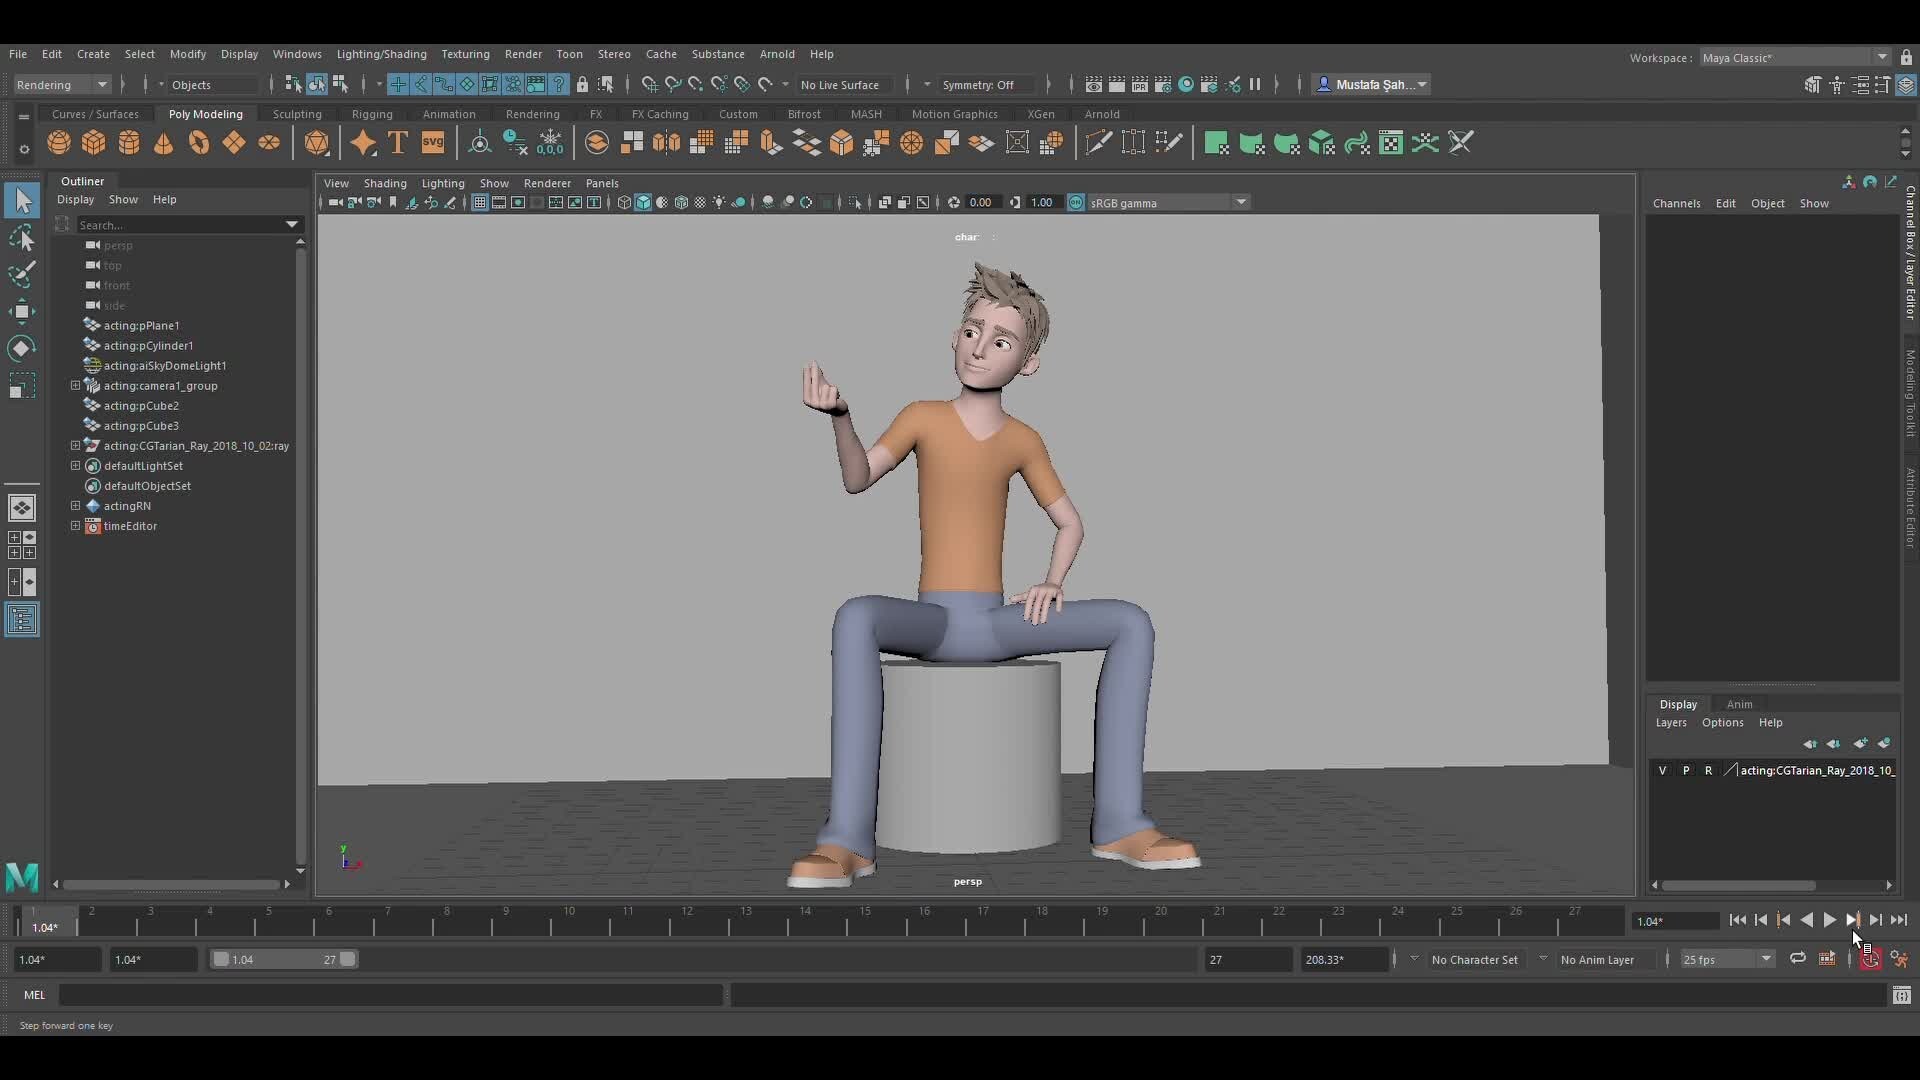Select the SVG creation tool on the shelf
This screenshot has width=1920, height=1080.
tap(432, 143)
